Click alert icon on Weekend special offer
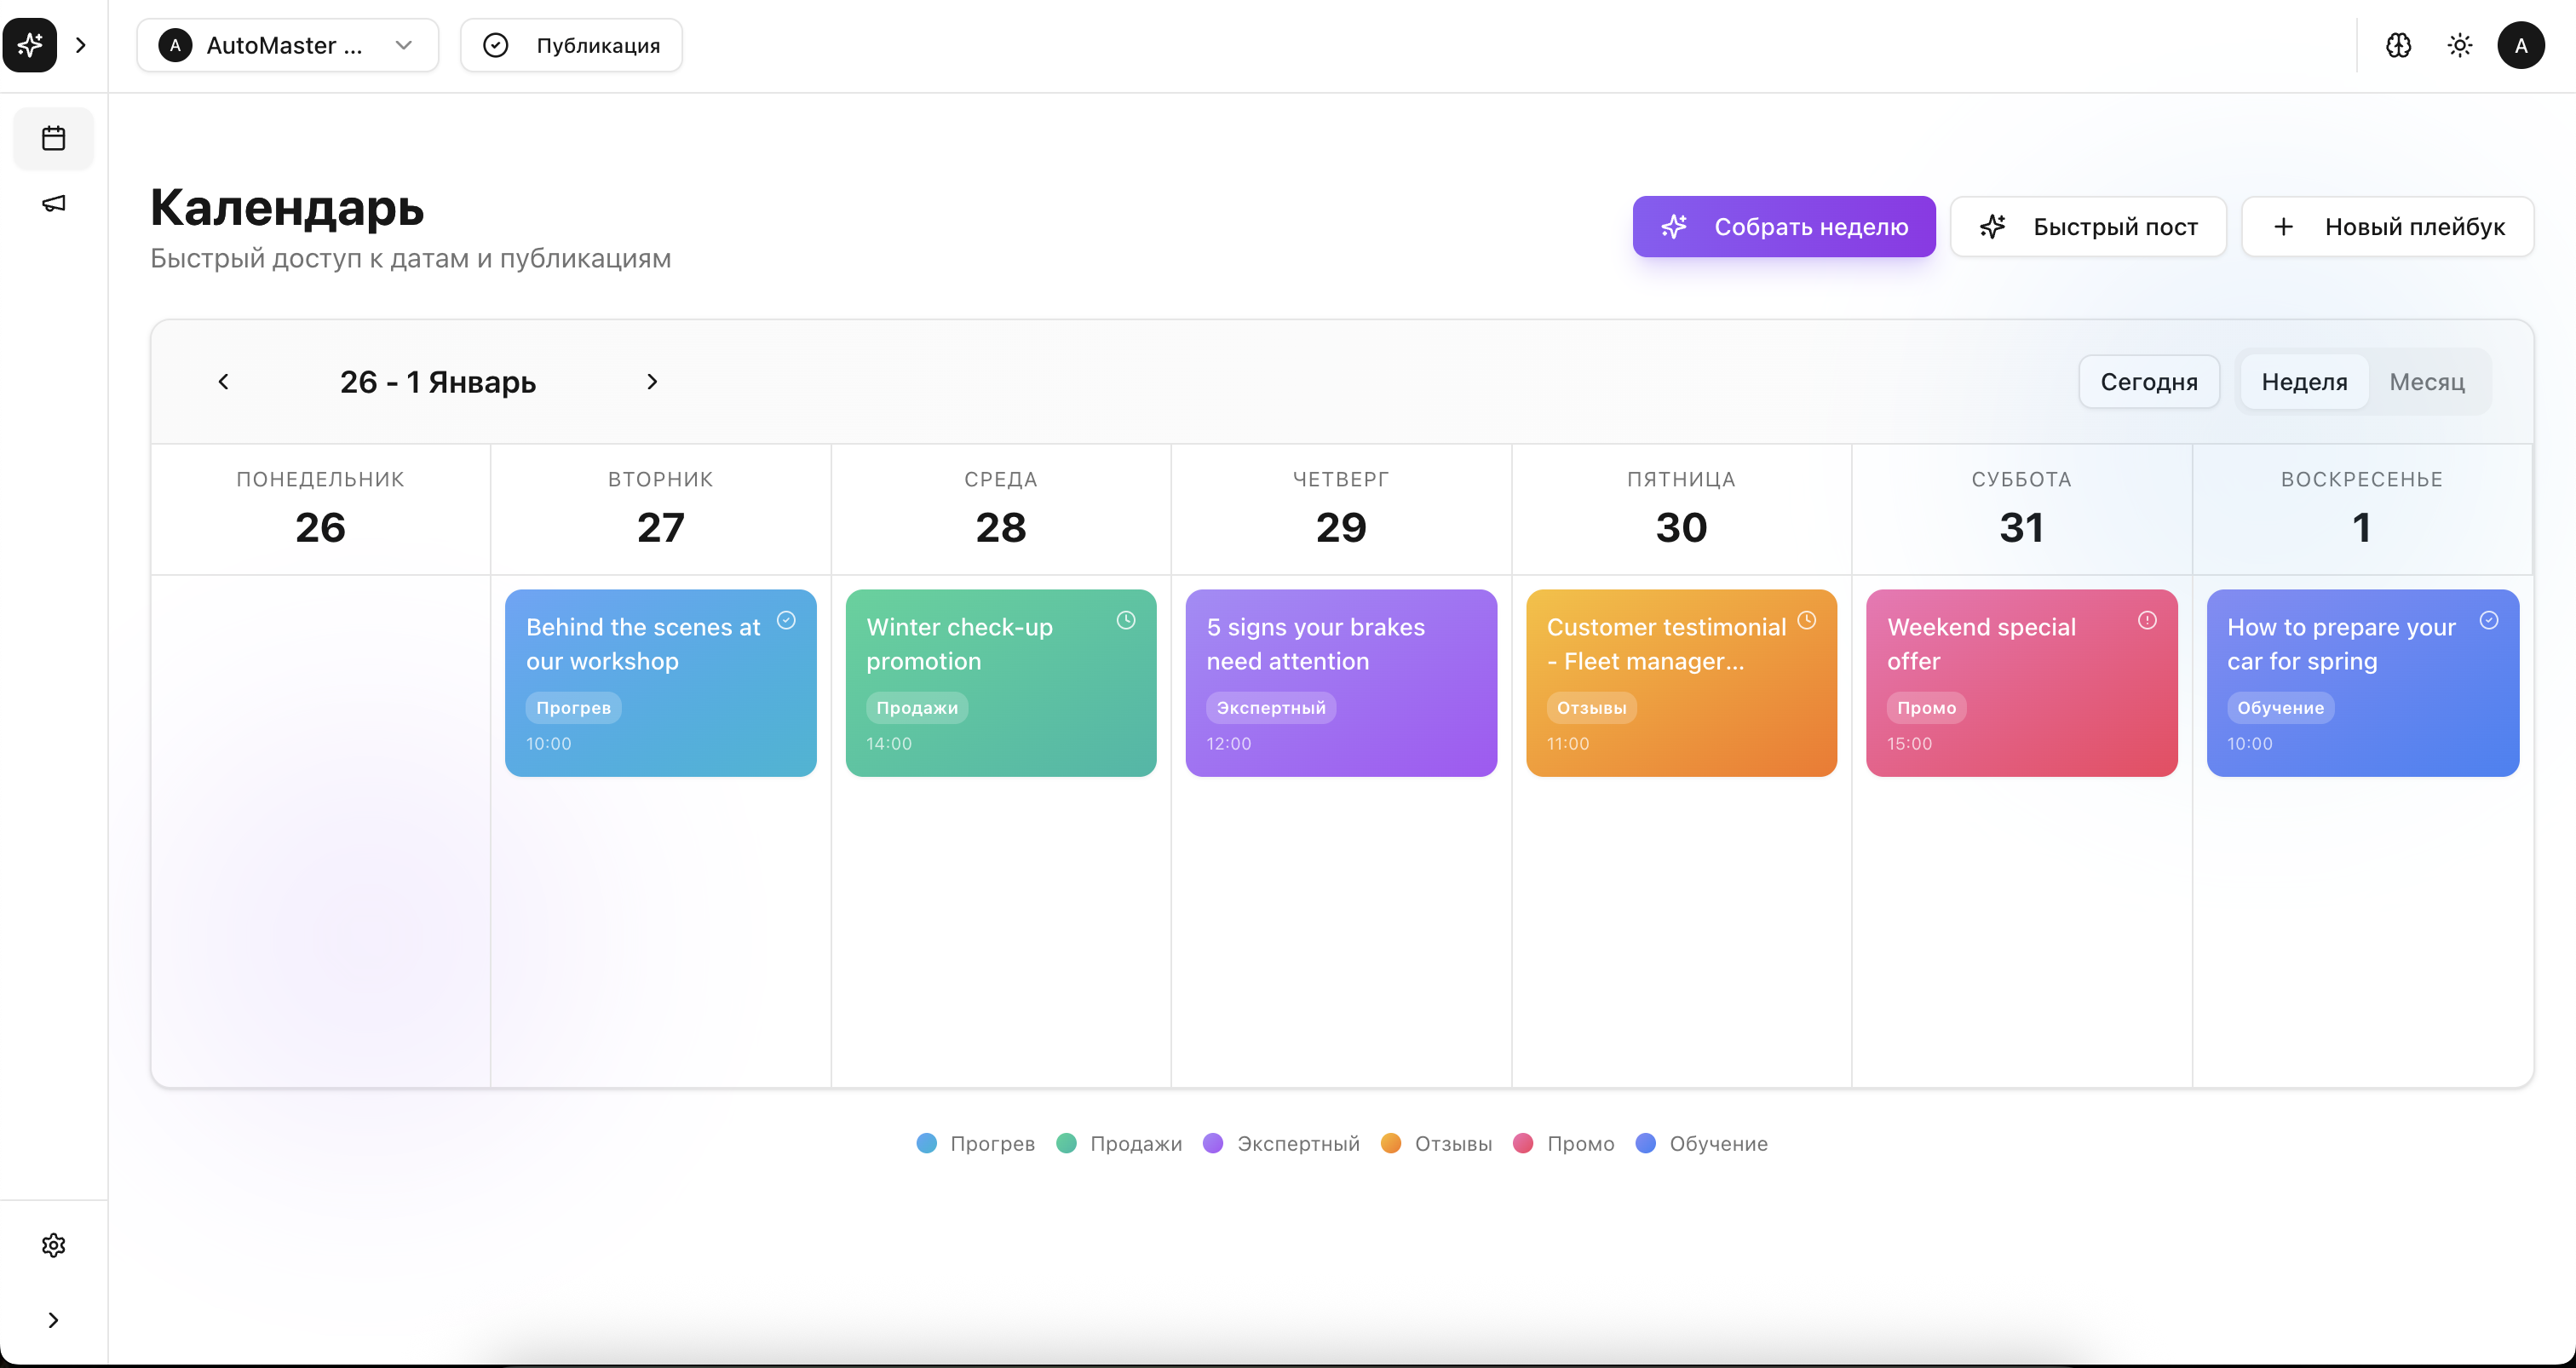2576x1368 pixels. (2147, 620)
